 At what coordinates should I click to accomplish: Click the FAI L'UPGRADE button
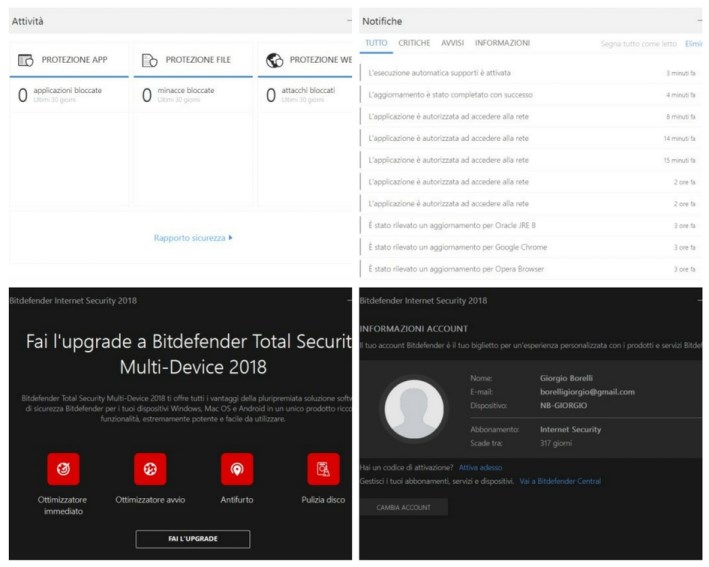(x=193, y=539)
